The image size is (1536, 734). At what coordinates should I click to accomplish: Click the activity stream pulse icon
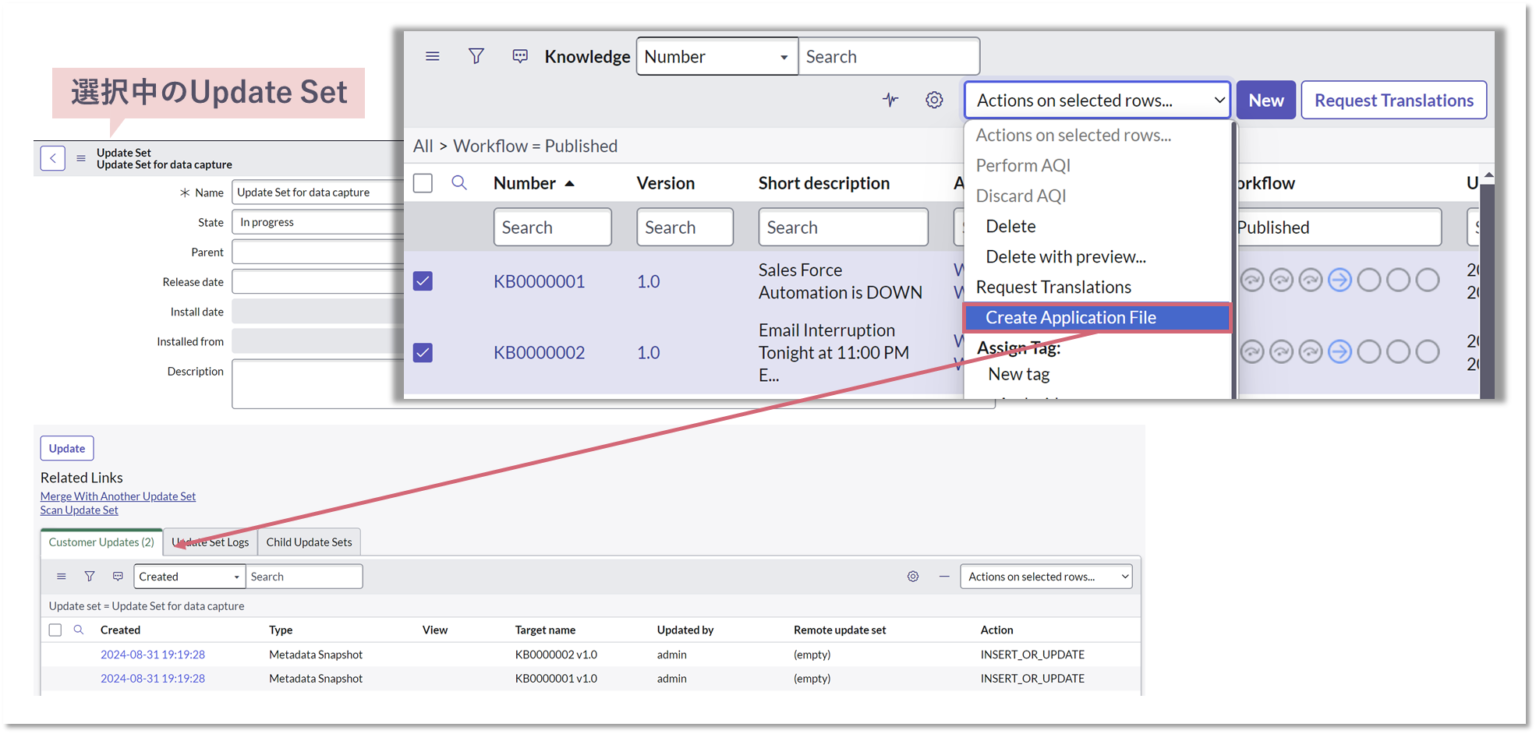890,100
